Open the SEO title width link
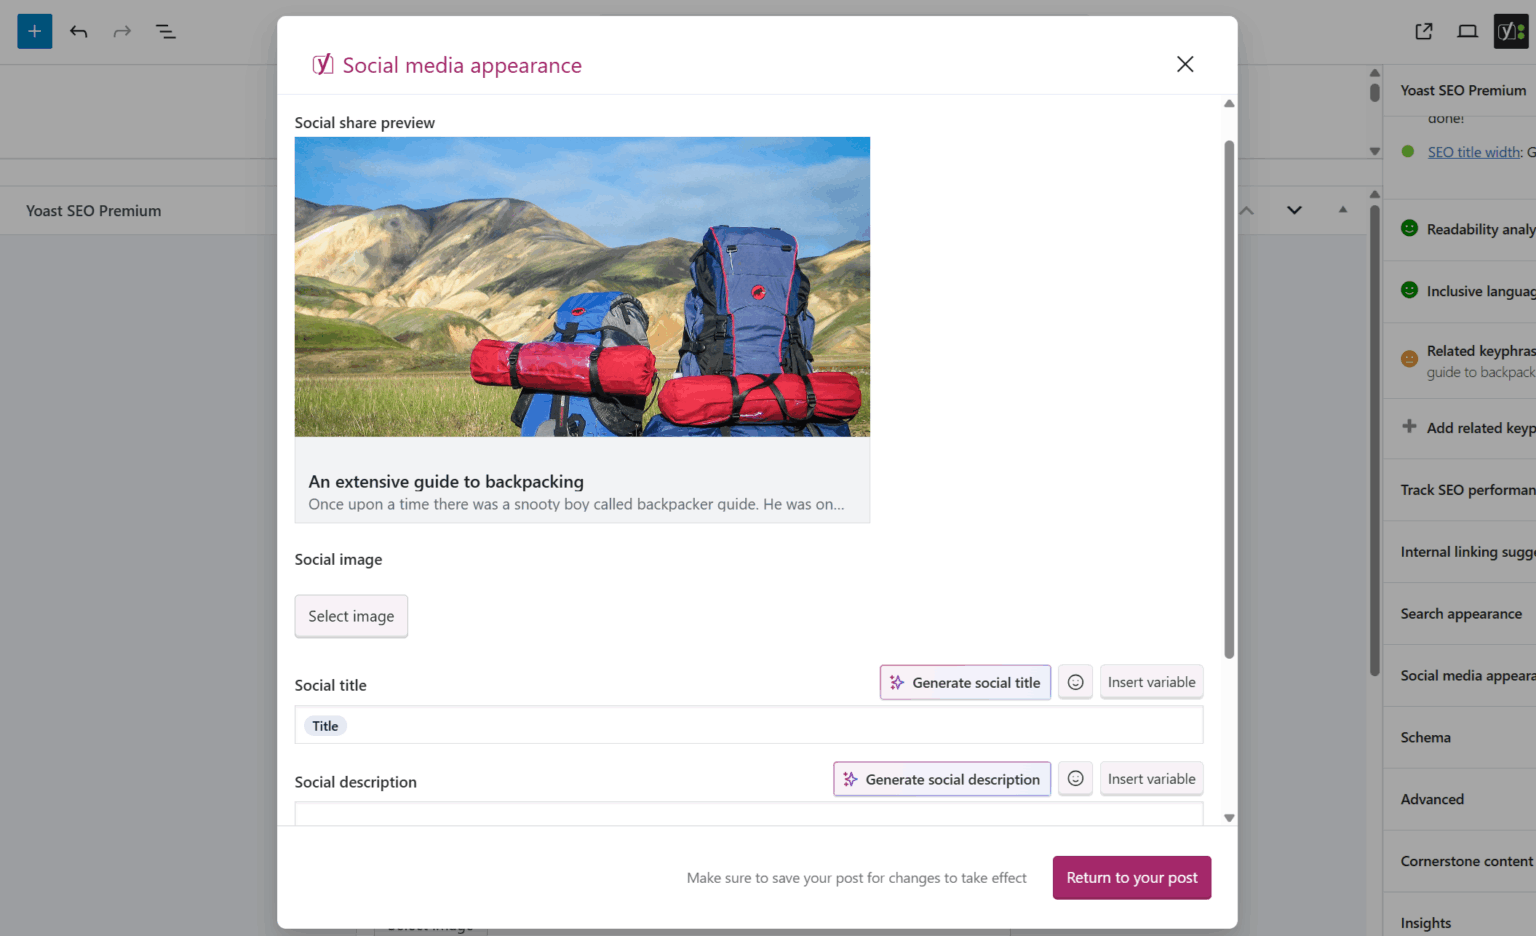The width and height of the screenshot is (1536, 936). pyautogui.click(x=1474, y=152)
